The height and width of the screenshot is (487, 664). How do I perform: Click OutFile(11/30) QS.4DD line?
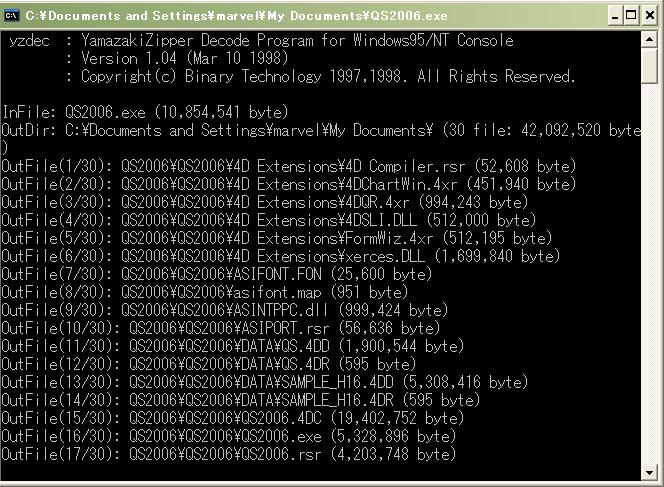[233, 346]
